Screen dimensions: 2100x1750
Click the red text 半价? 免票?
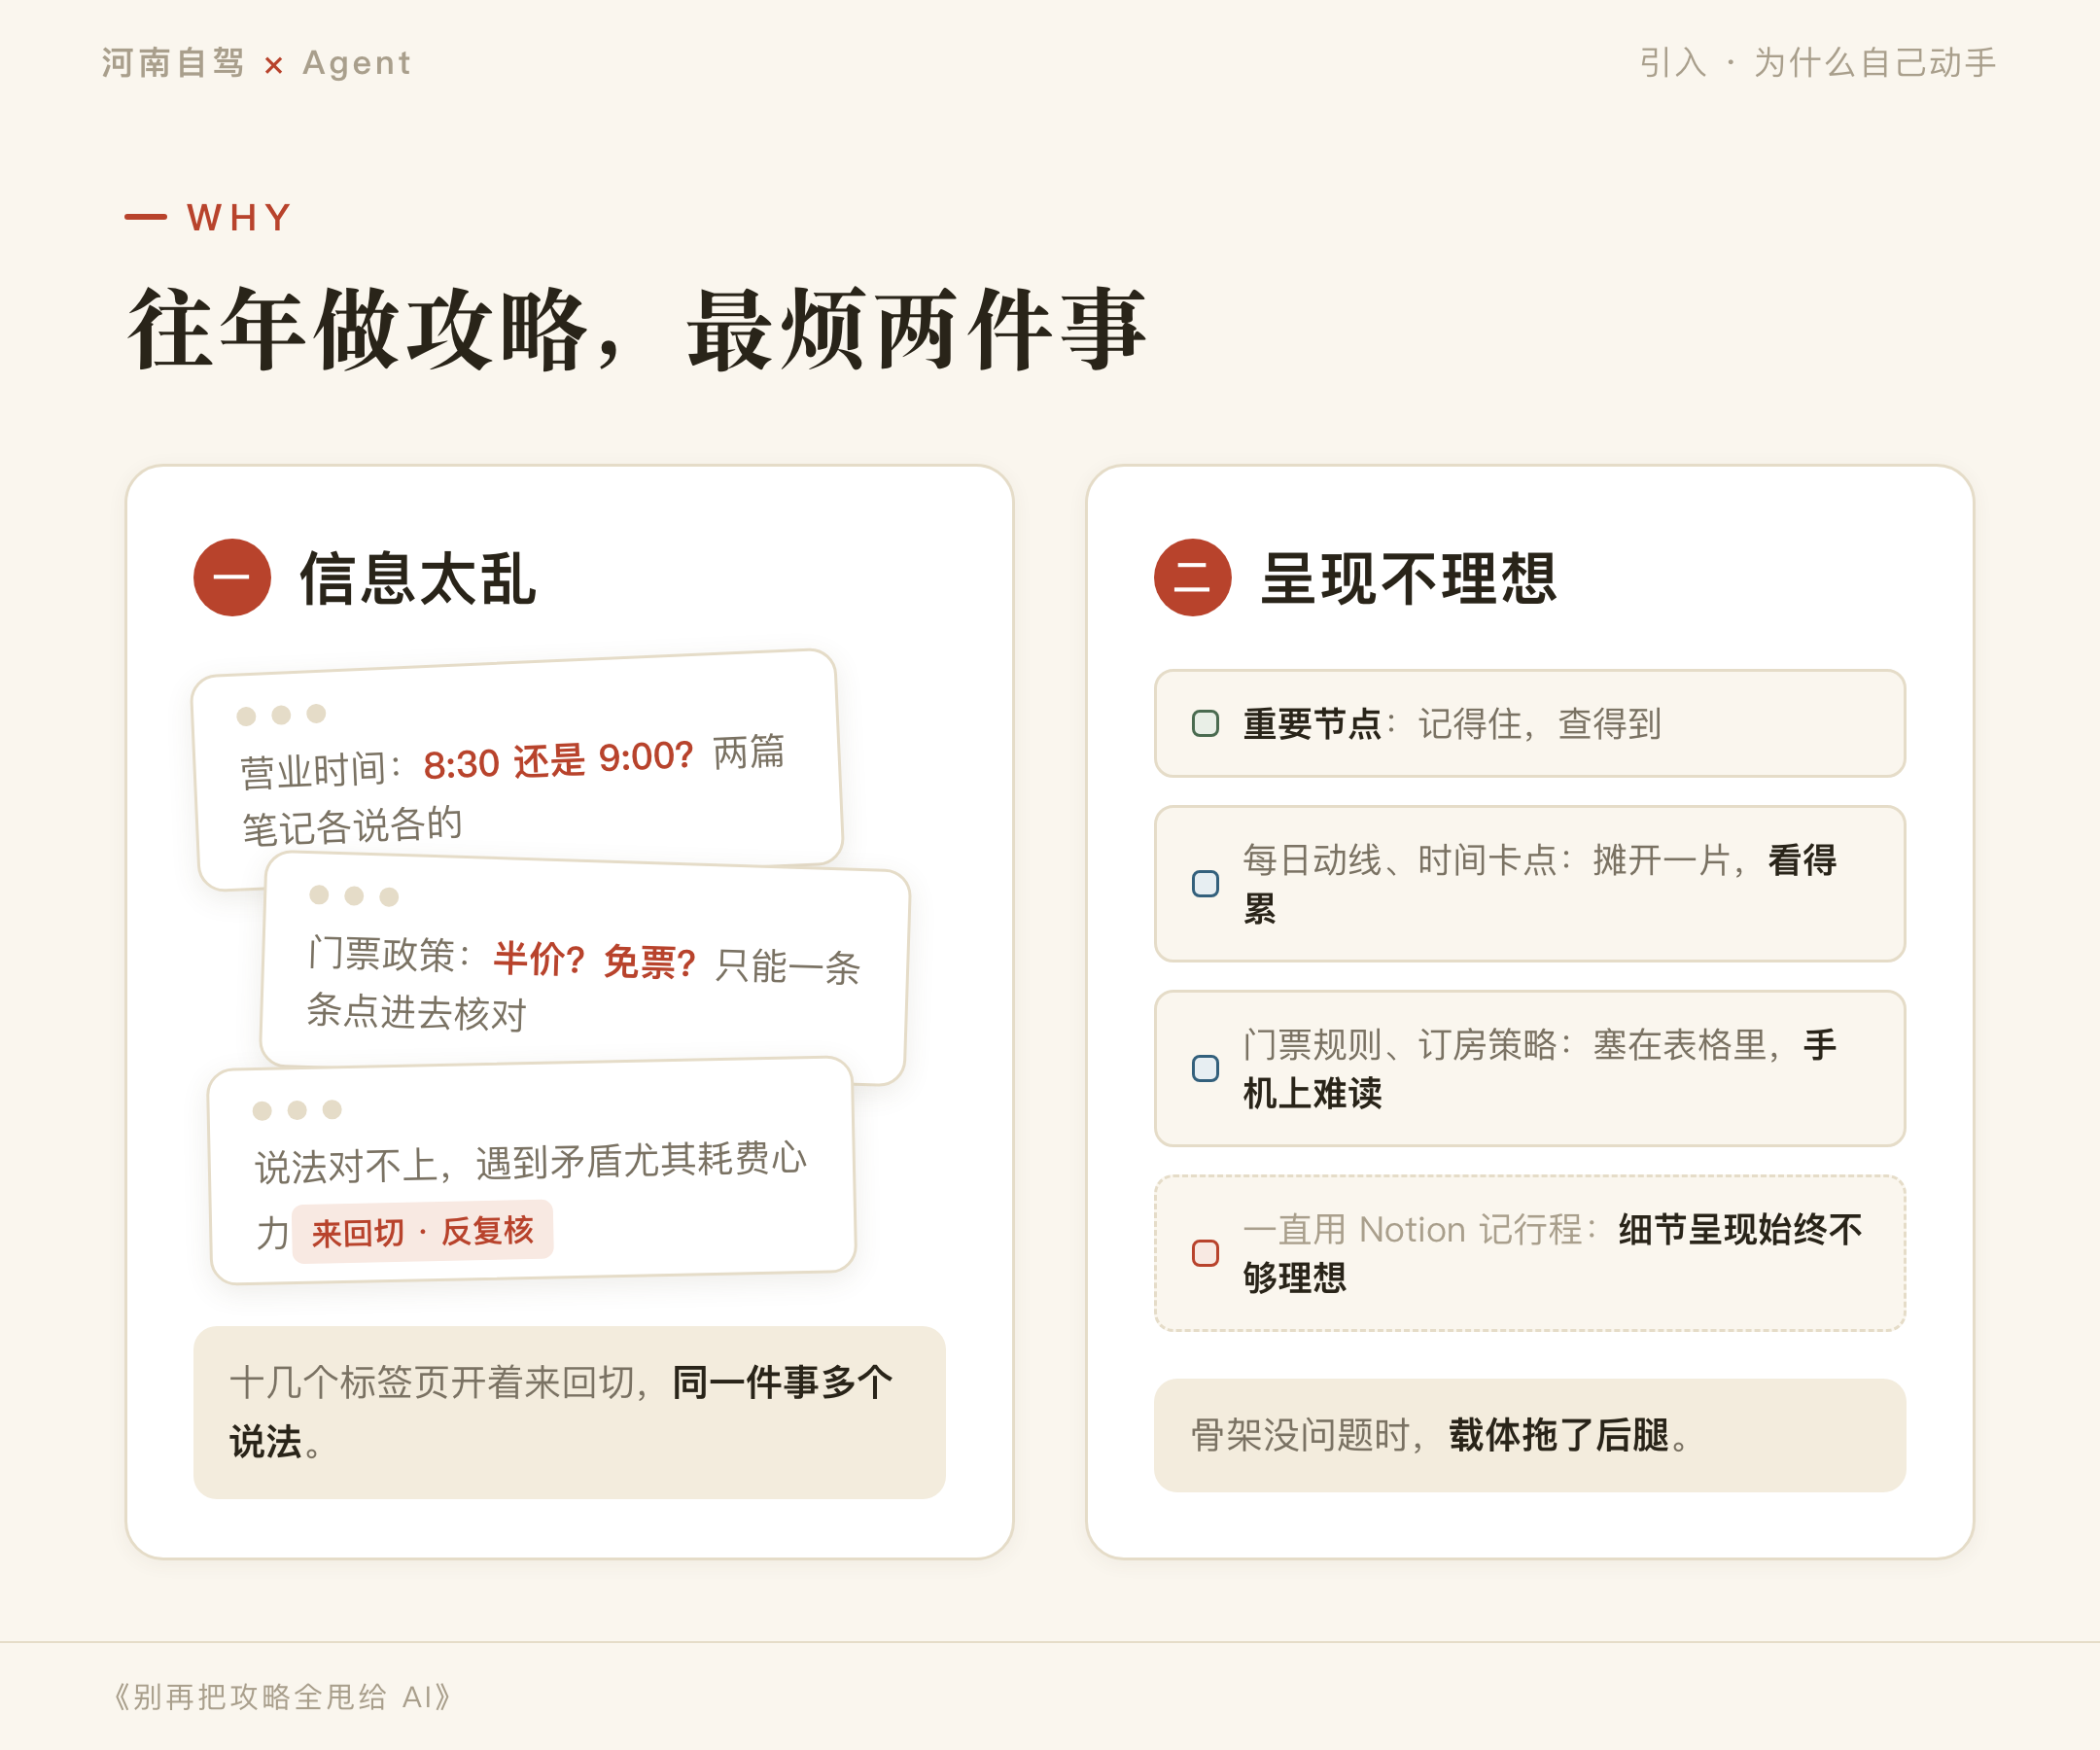(x=595, y=961)
